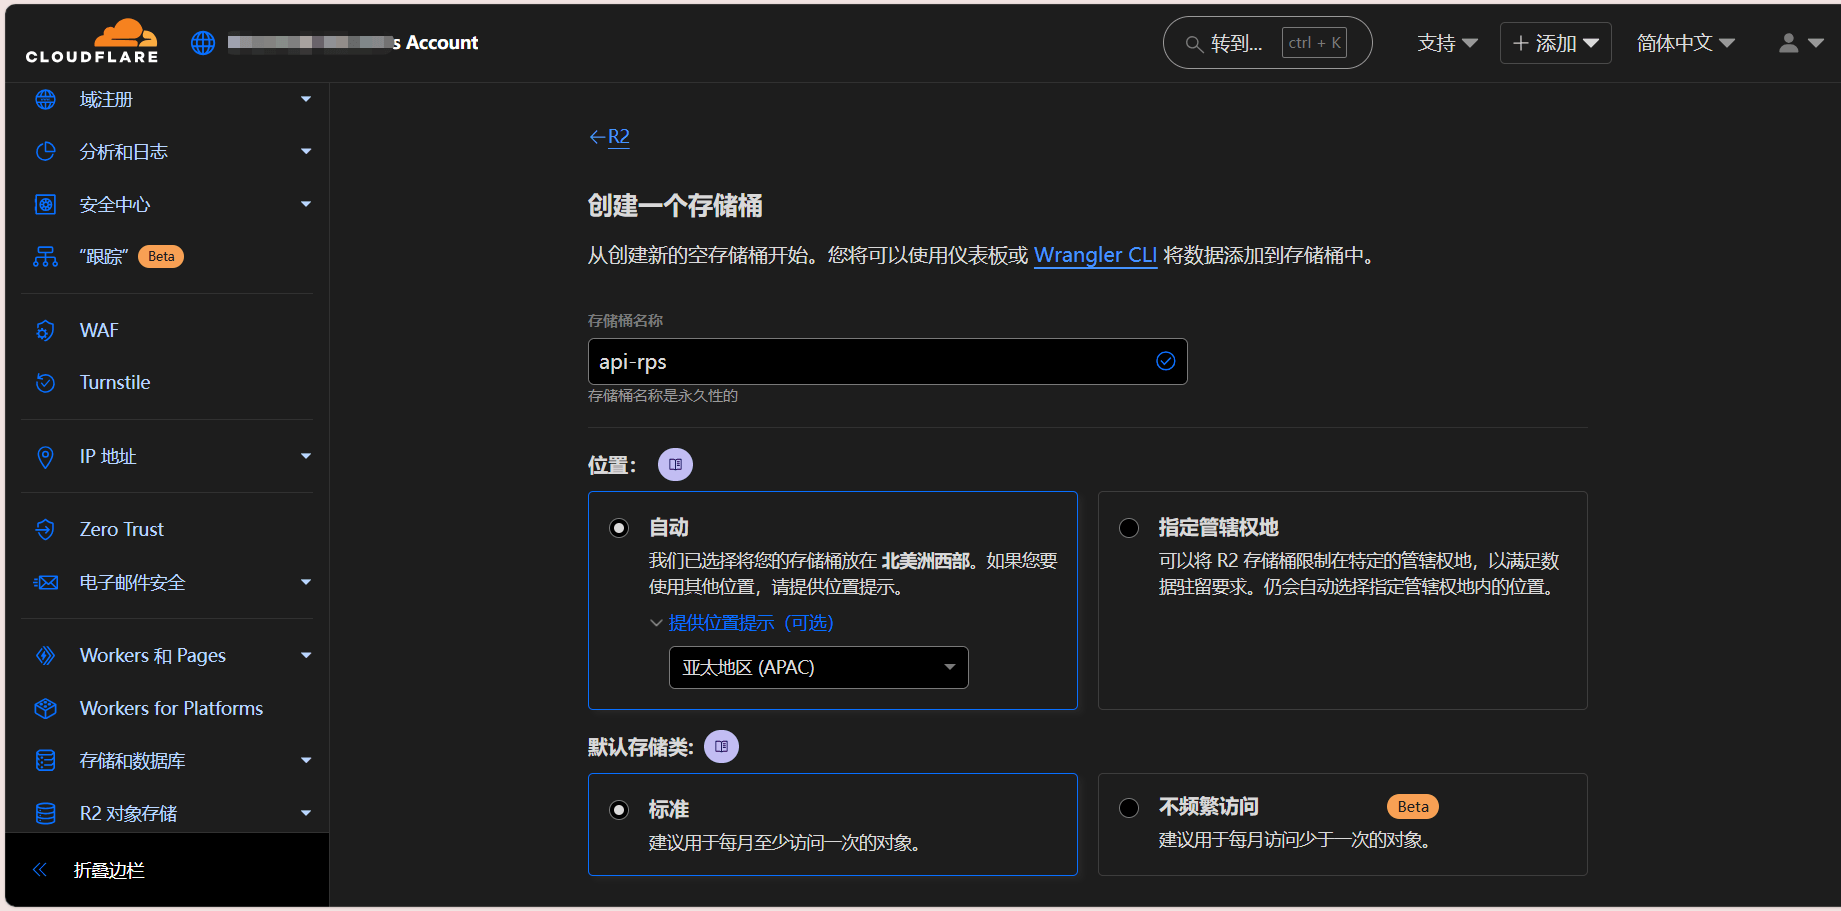This screenshot has width=1841, height=911.
Task: Open the 支持 support menu
Action: 1446,43
